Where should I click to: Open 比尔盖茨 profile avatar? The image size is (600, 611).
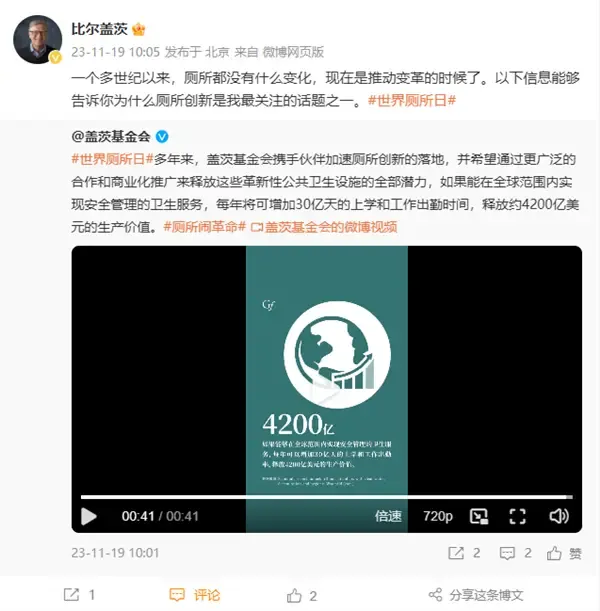coord(38,39)
